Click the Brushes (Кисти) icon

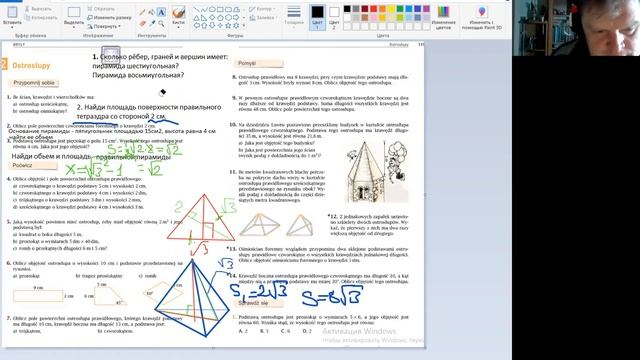pos(179,13)
